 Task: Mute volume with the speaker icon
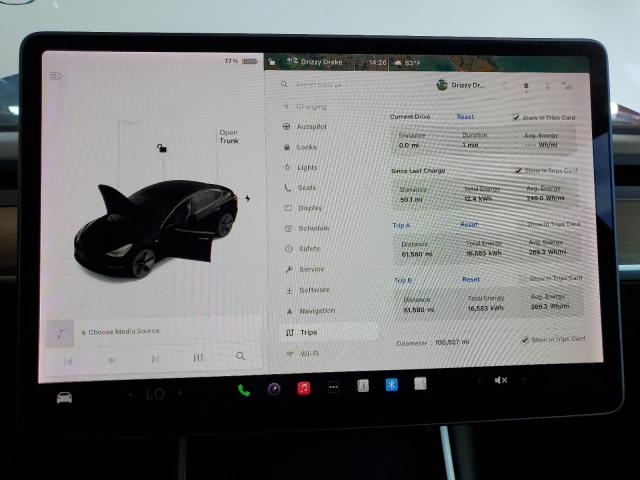coord(500,380)
